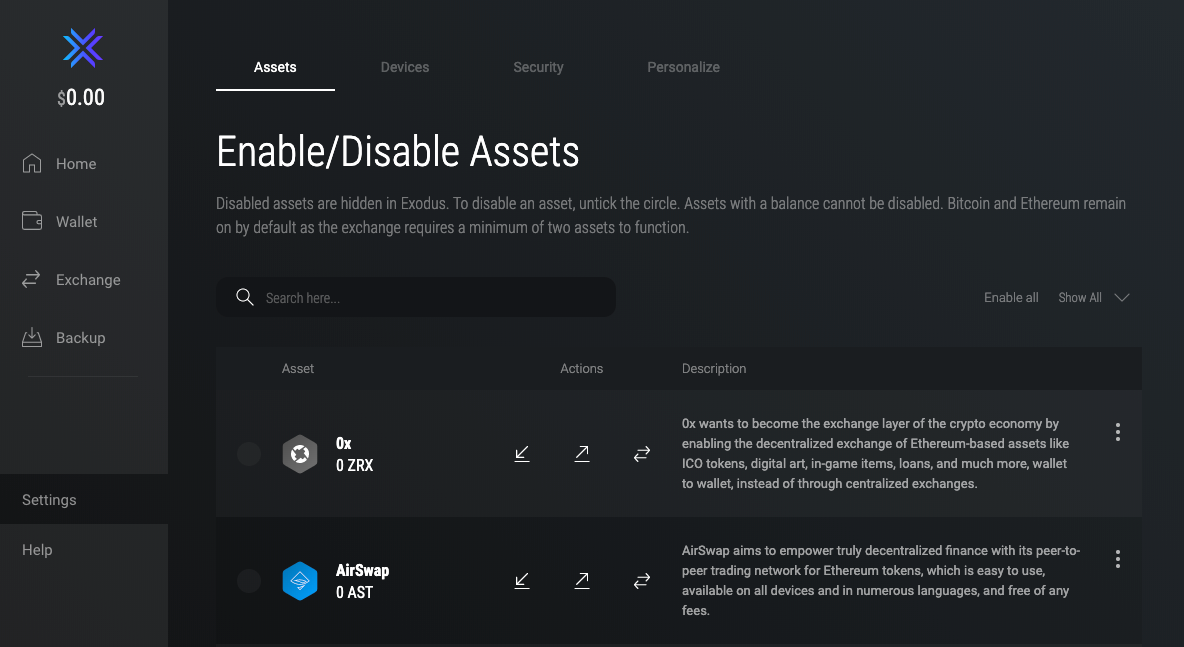Click the exchange arrows for AirSwap
Image resolution: width=1184 pixels, height=647 pixels.
coord(642,581)
